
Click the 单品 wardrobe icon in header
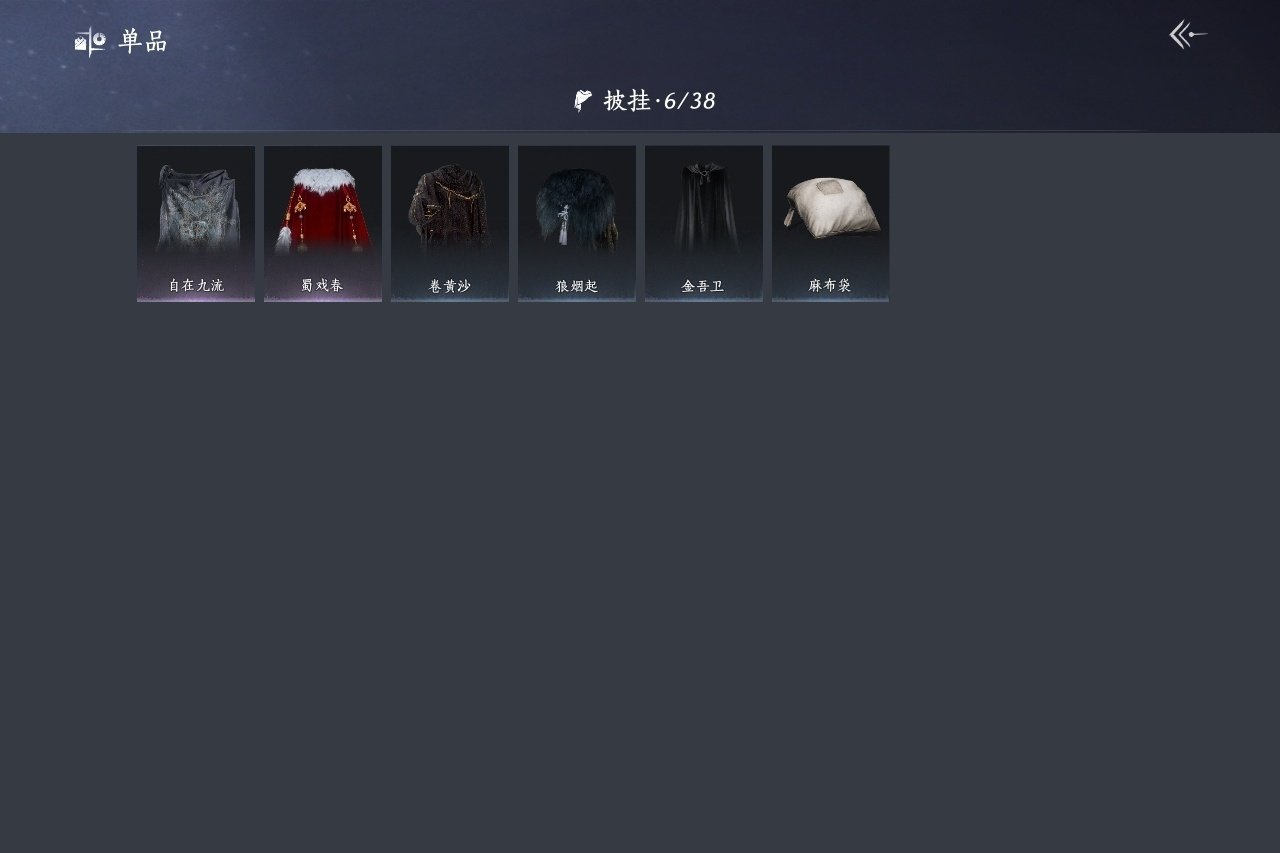point(90,41)
